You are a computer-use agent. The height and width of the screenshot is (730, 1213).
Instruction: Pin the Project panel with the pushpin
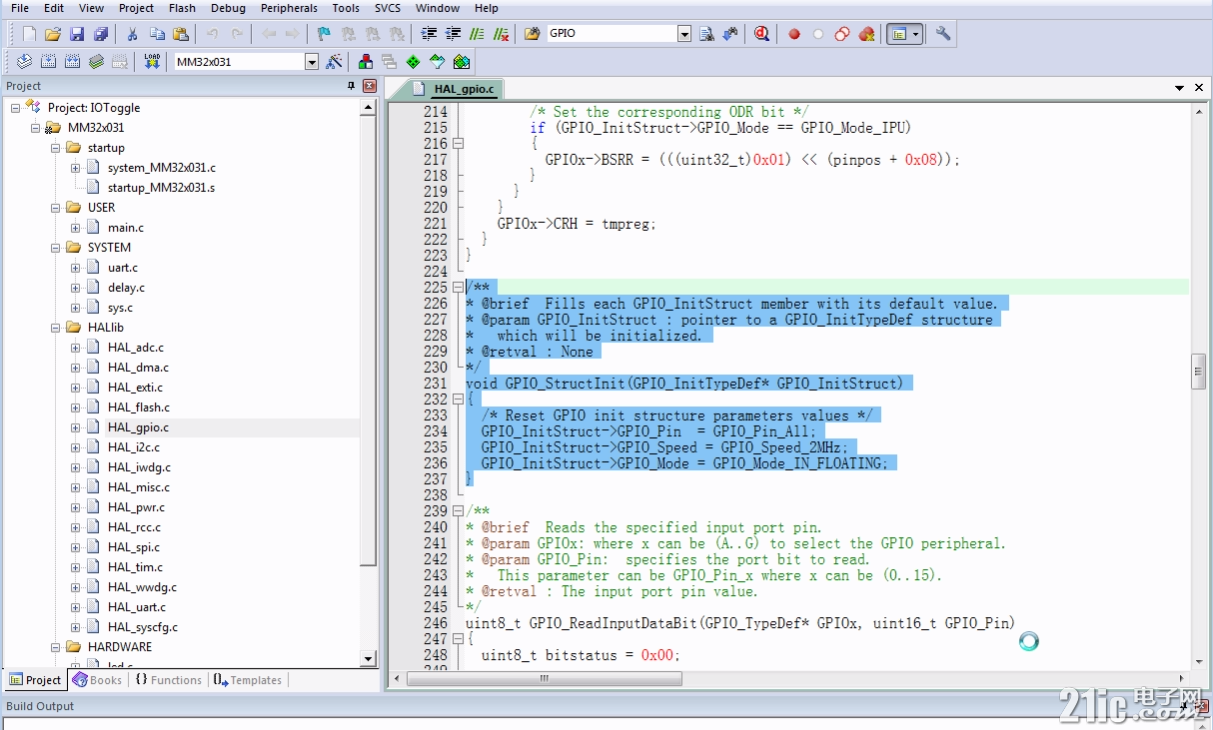[351, 86]
